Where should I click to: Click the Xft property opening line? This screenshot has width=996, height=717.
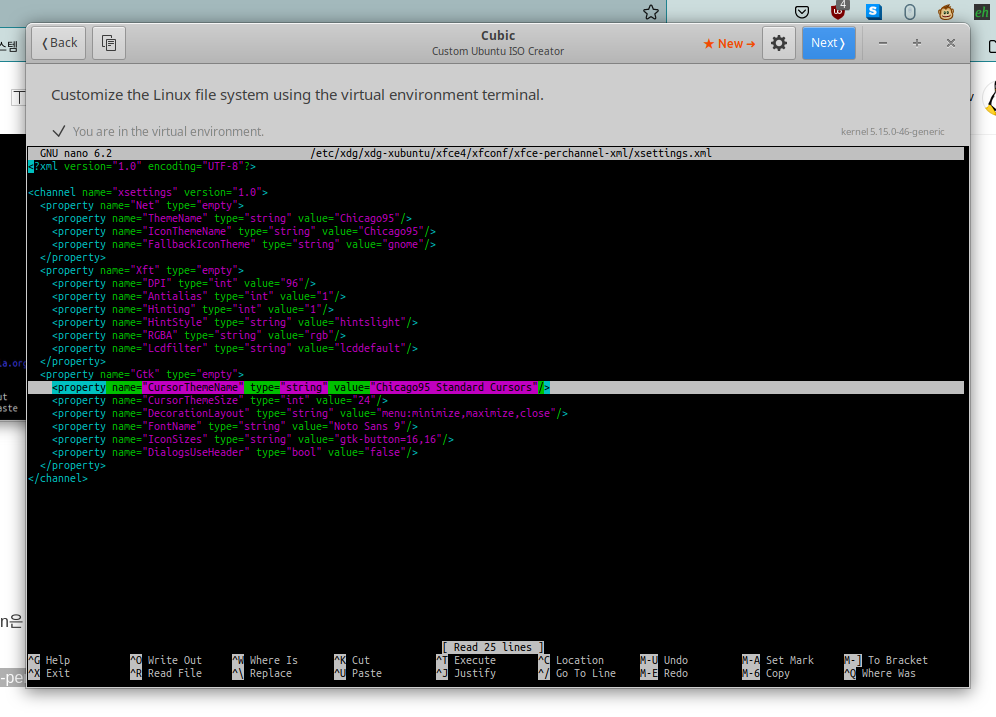pos(142,271)
